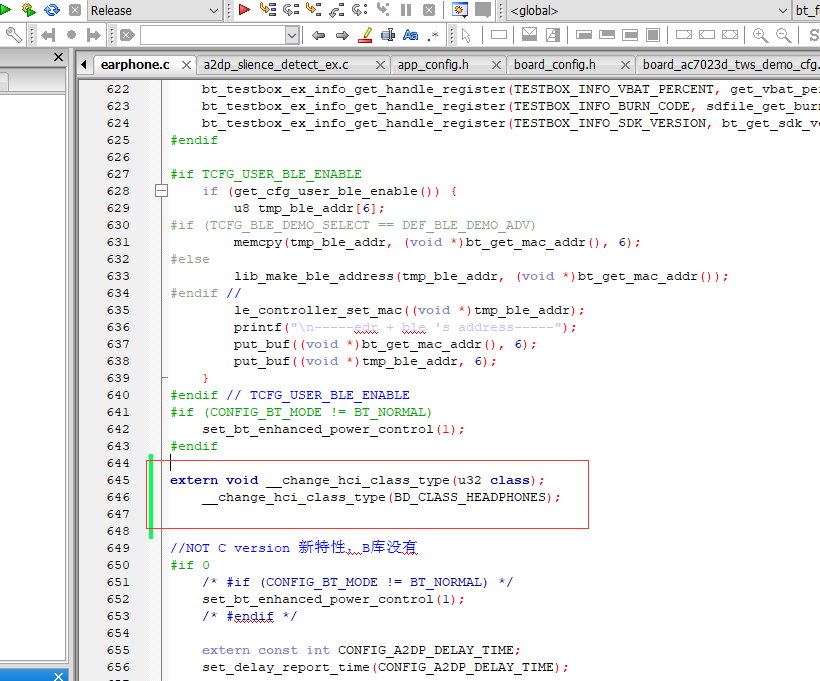
Task: Open the a2dp_slience_detect_ex.c tab
Action: click(x=276, y=65)
